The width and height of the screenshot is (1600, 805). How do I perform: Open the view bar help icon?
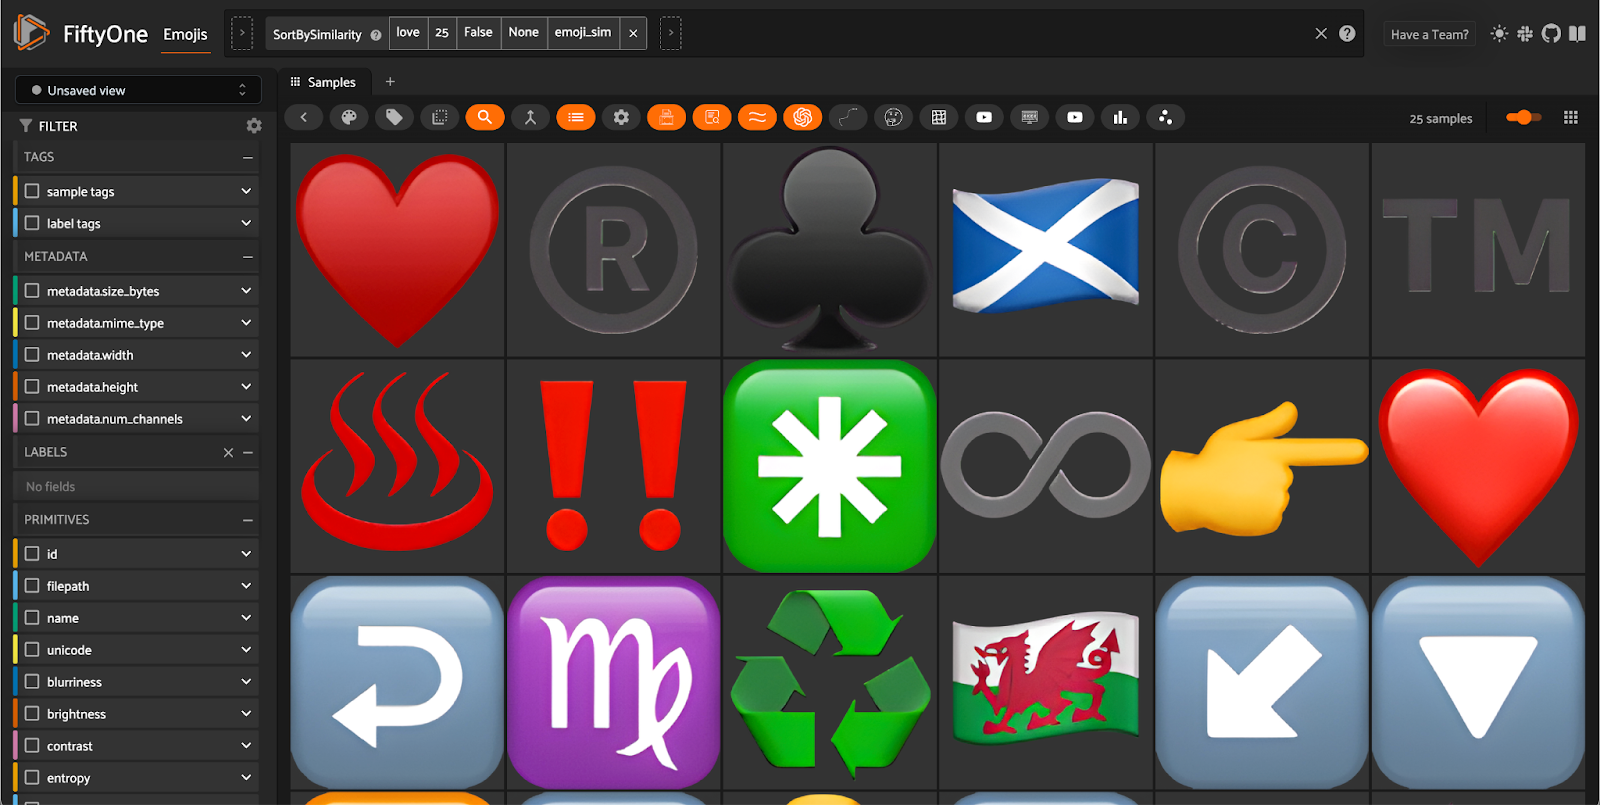pos(1347,33)
